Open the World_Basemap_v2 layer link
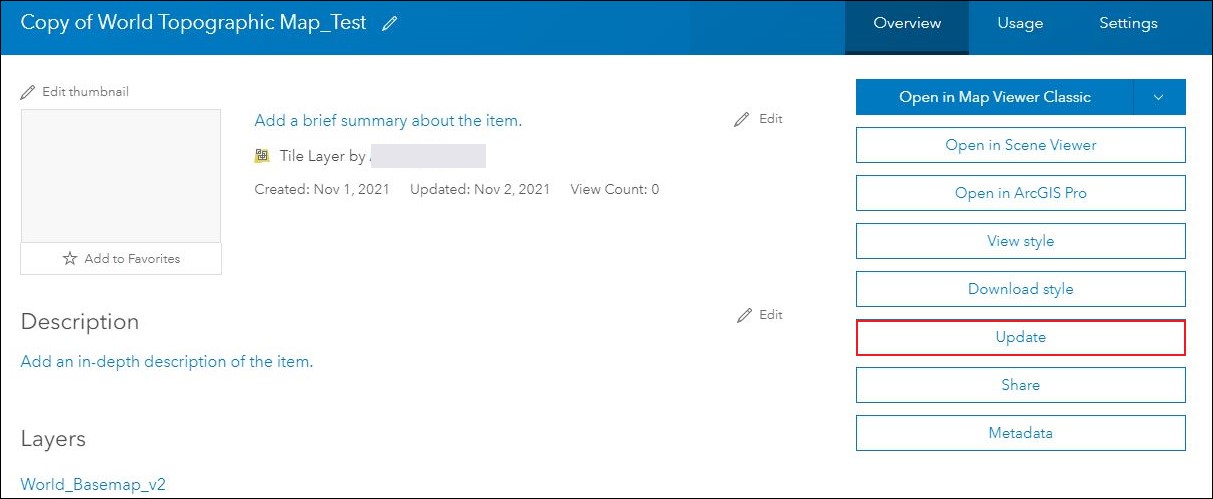The width and height of the screenshot is (1213, 499). tap(93, 485)
